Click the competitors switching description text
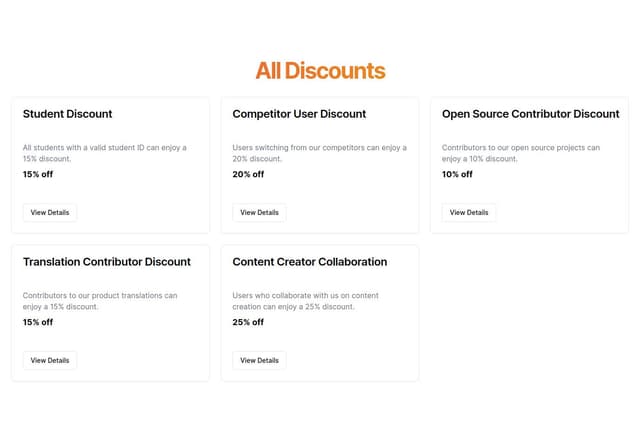 (x=319, y=153)
